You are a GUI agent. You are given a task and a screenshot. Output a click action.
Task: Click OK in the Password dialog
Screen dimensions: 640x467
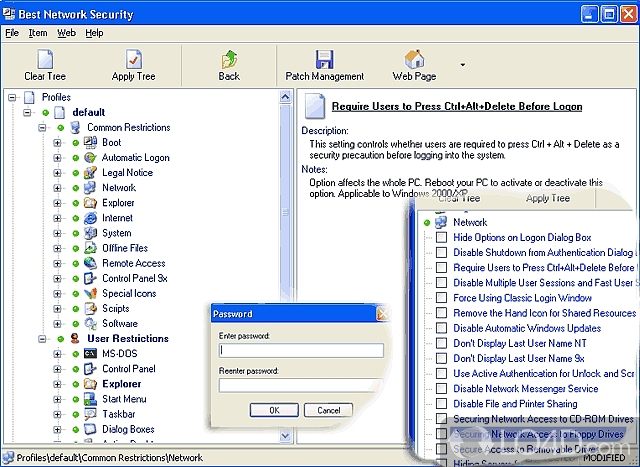(274, 410)
